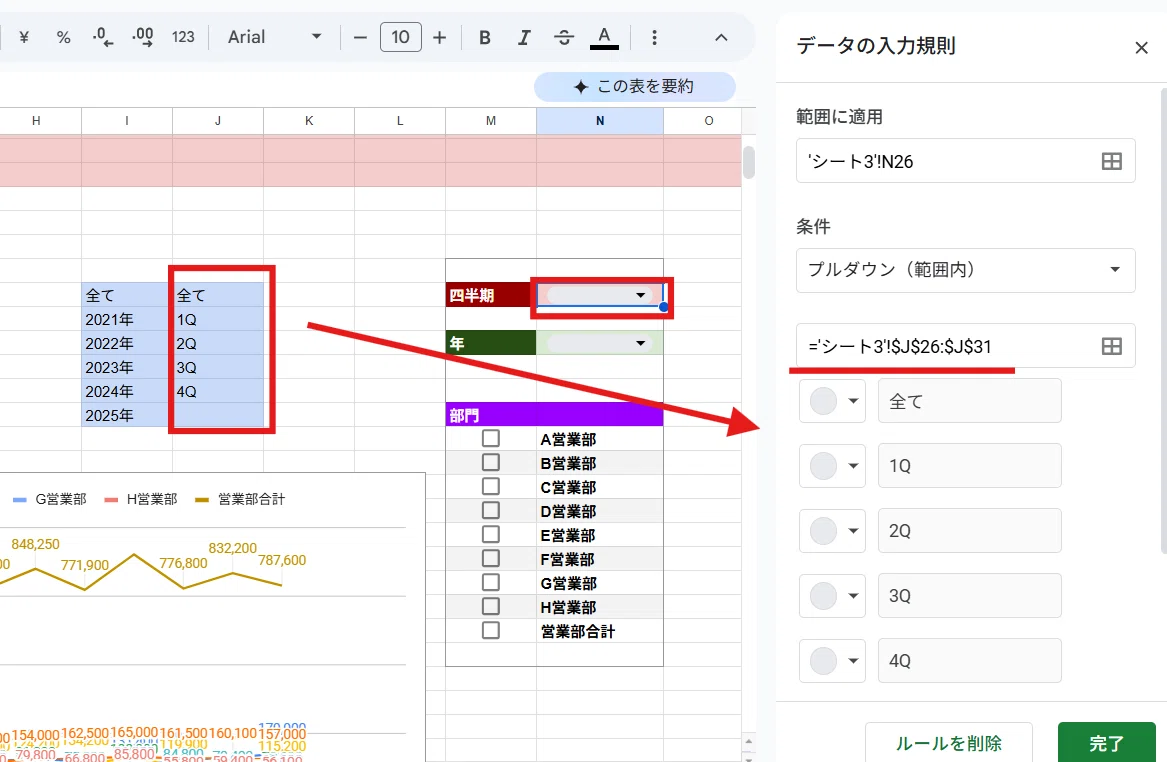
Task: Check the G営業部 checkbox
Action: [x=490, y=582]
